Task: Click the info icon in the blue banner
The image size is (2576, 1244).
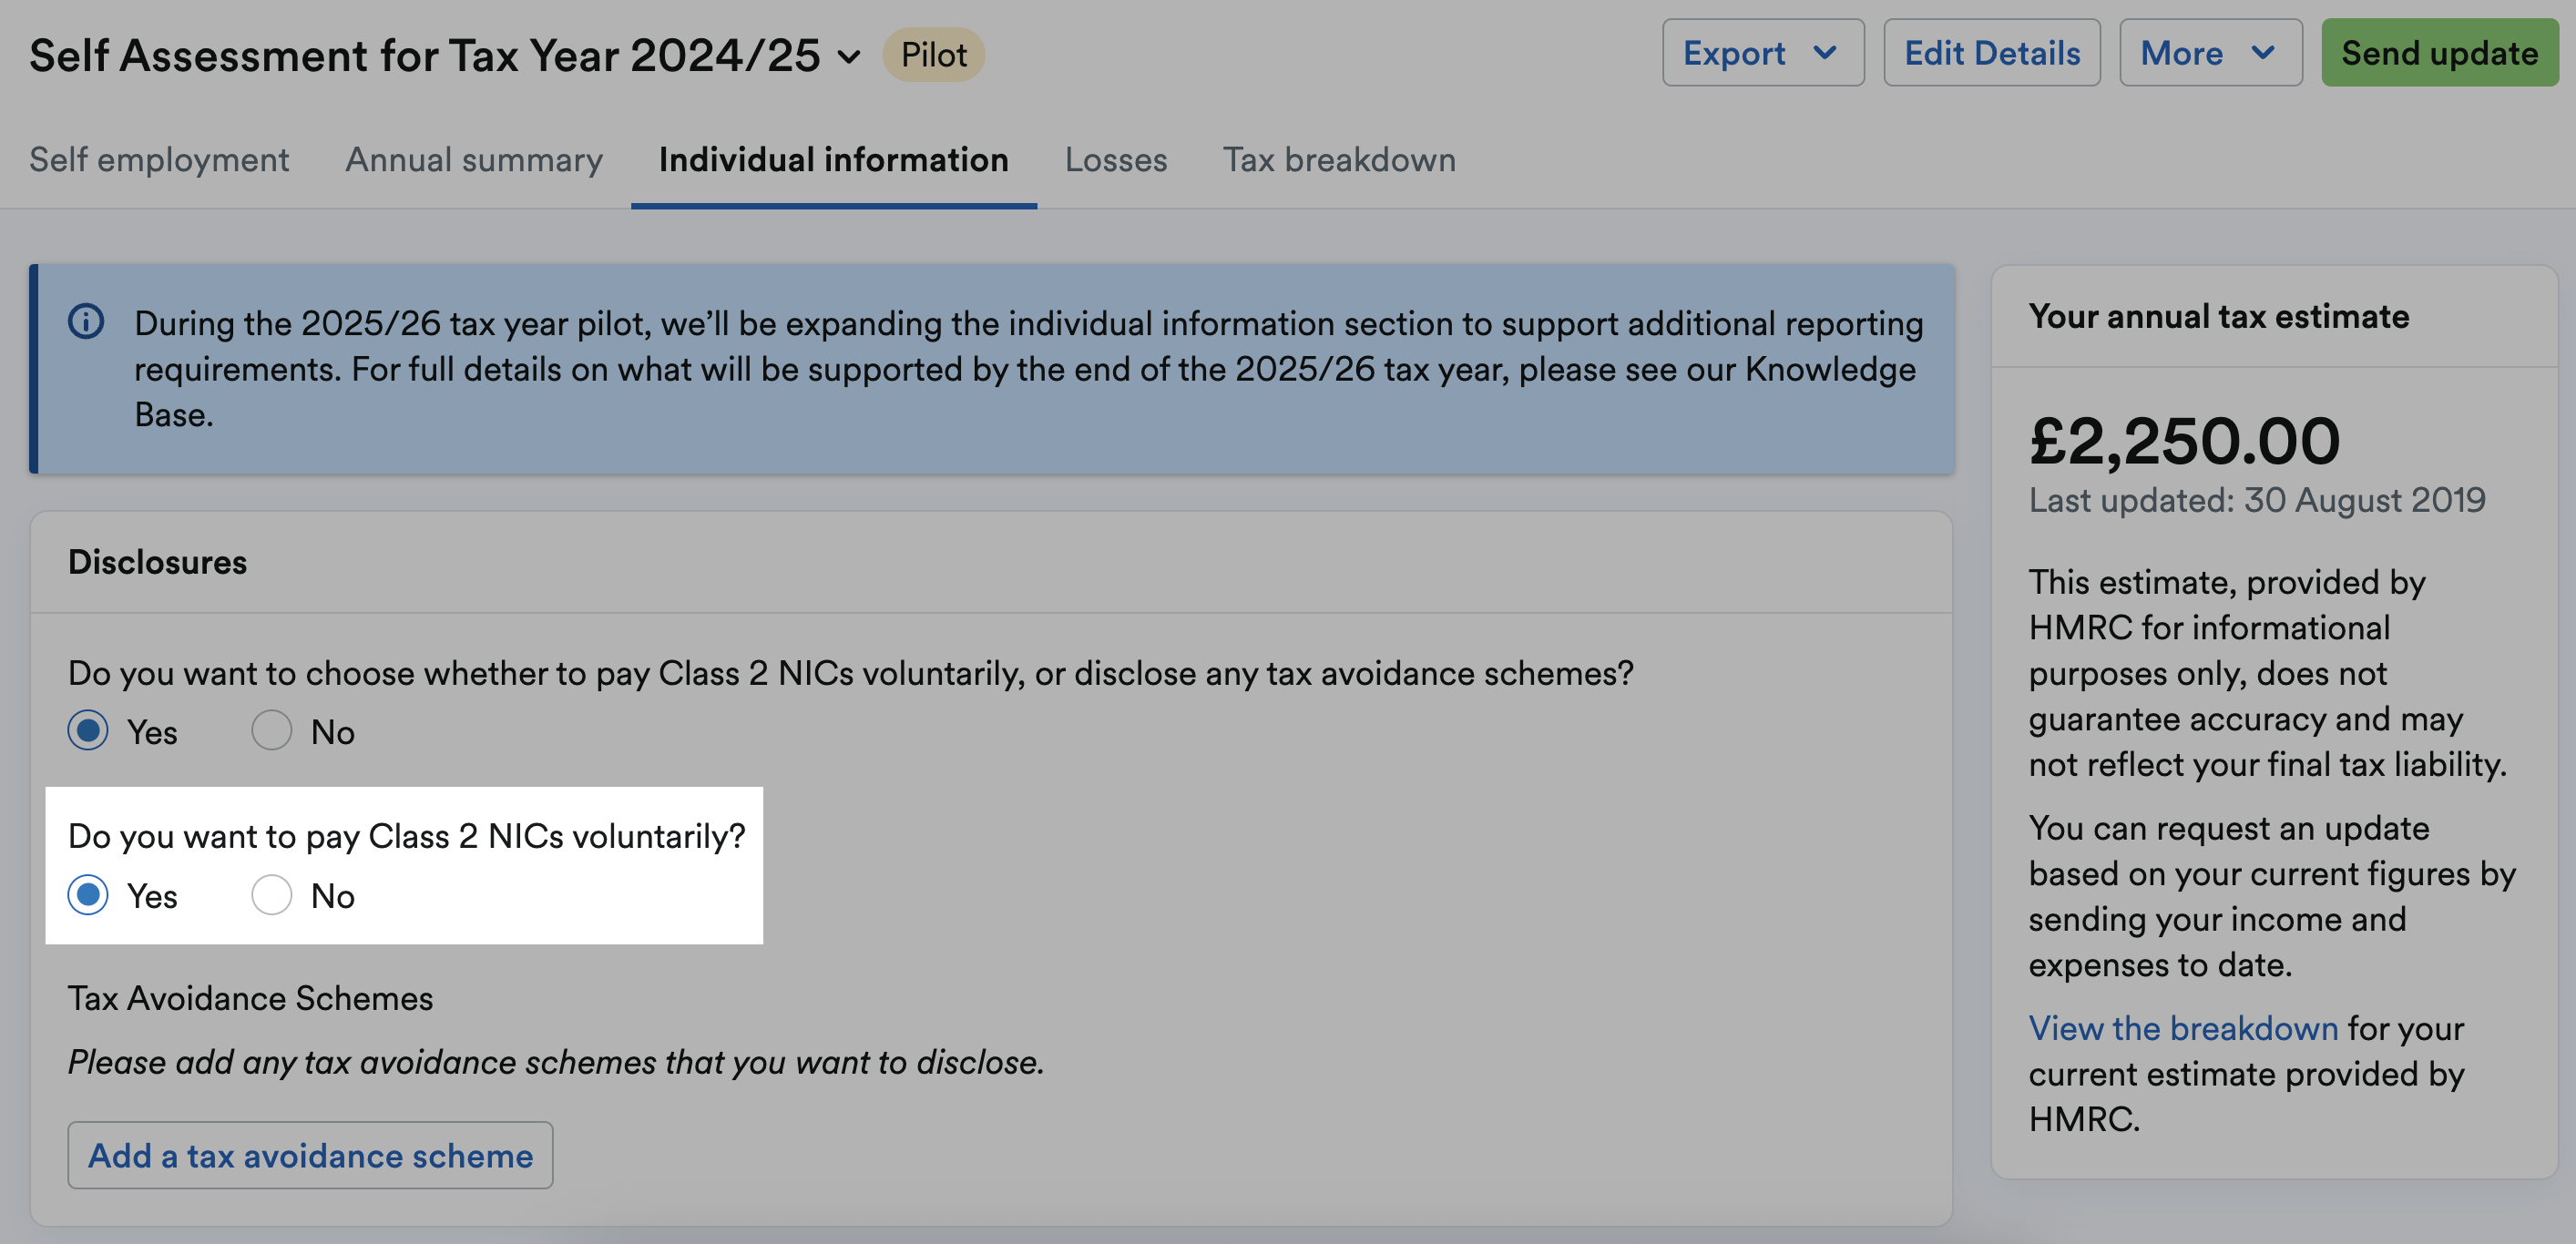Action: pyautogui.click(x=86, y=322)
